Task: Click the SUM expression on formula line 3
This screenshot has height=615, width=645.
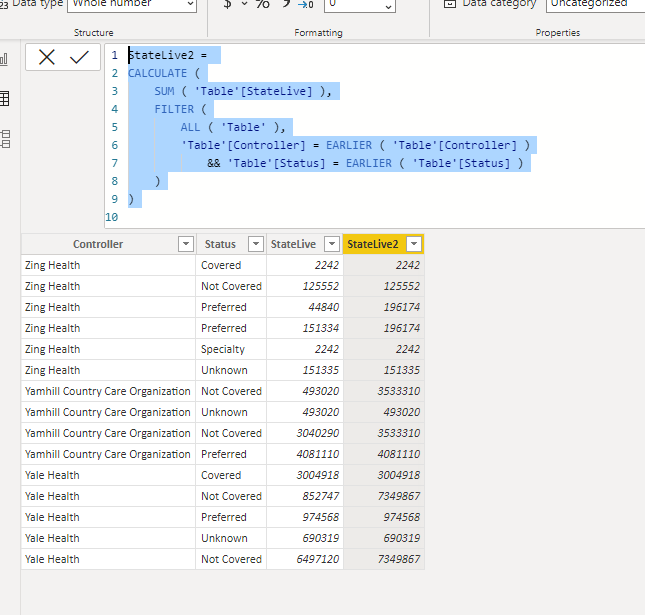Action: [x=243, y=91]
